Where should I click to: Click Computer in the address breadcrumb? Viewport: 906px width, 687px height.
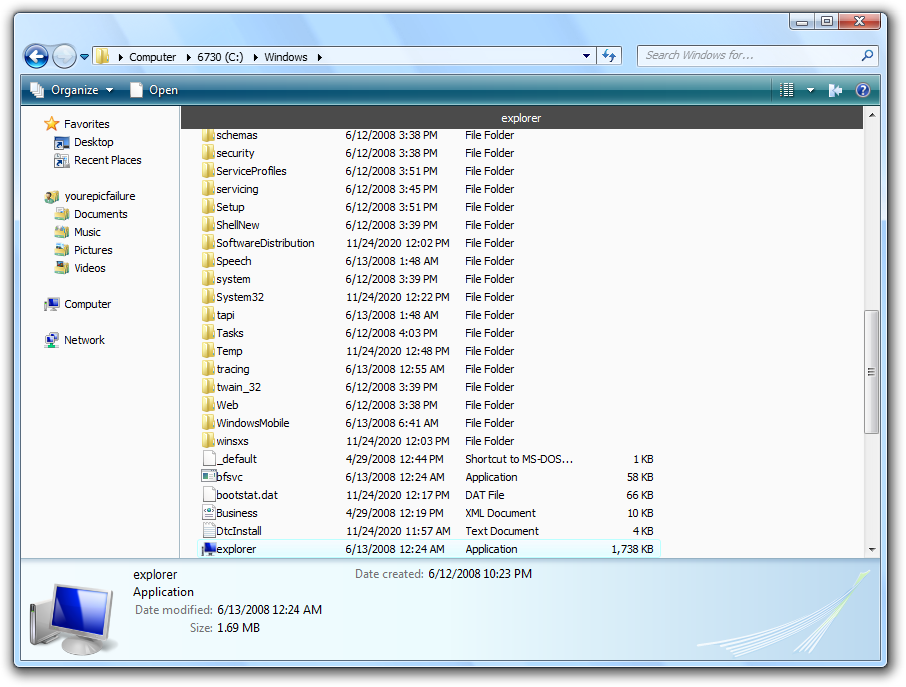pos(152,57)
